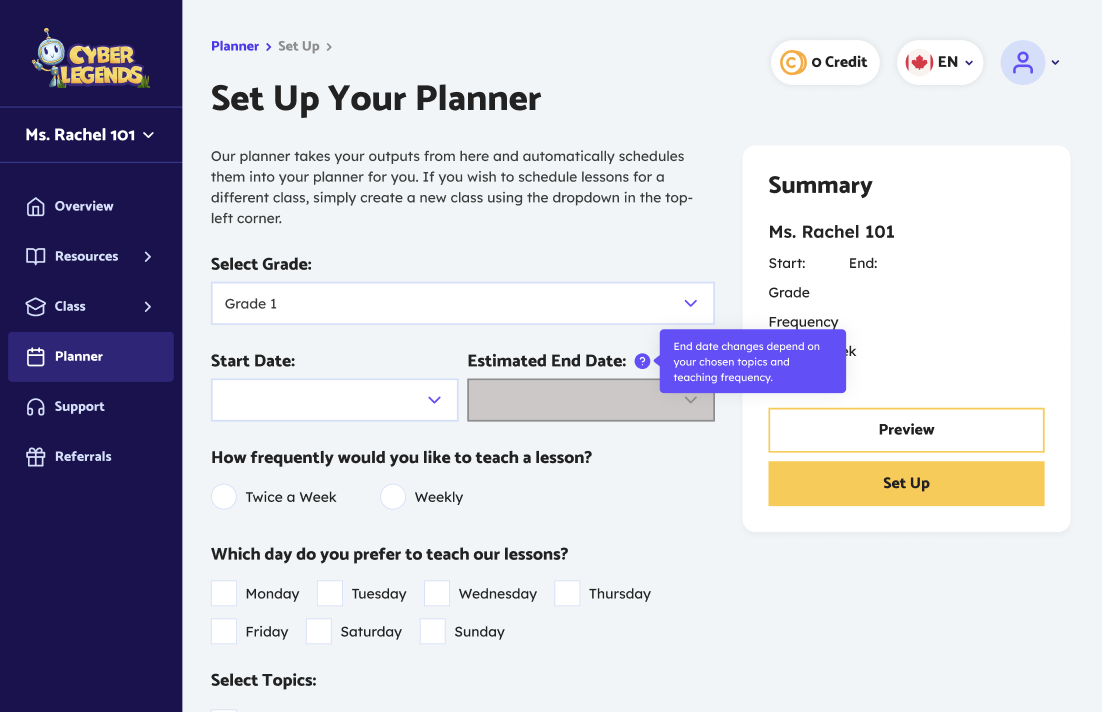The height and width of the screenshot is (712, 1102).
Task: Select the Overview home icon in sidebar
Action: (x=34, y=206)
